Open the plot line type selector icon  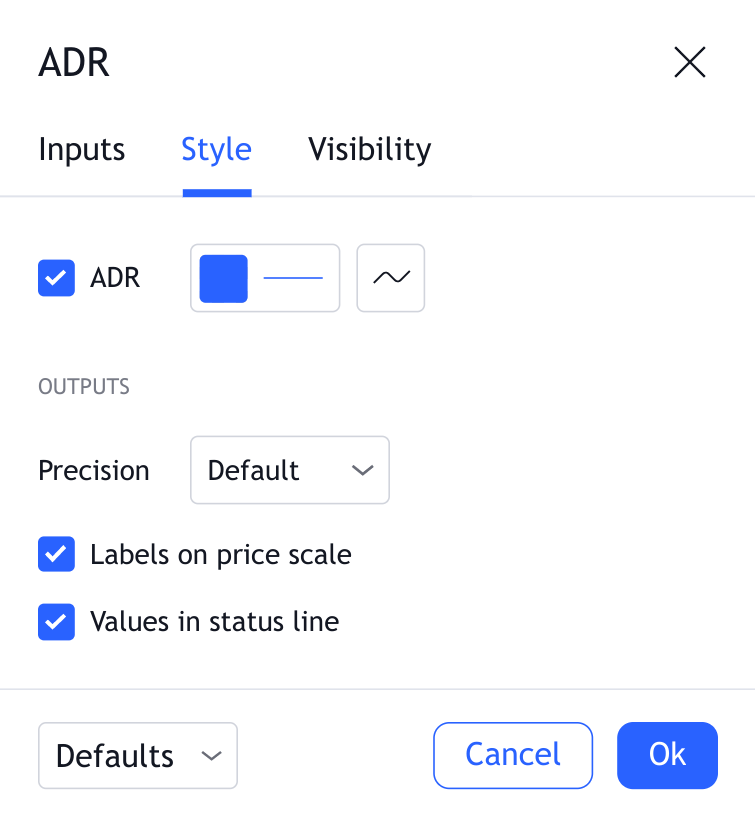click(391, 278)
